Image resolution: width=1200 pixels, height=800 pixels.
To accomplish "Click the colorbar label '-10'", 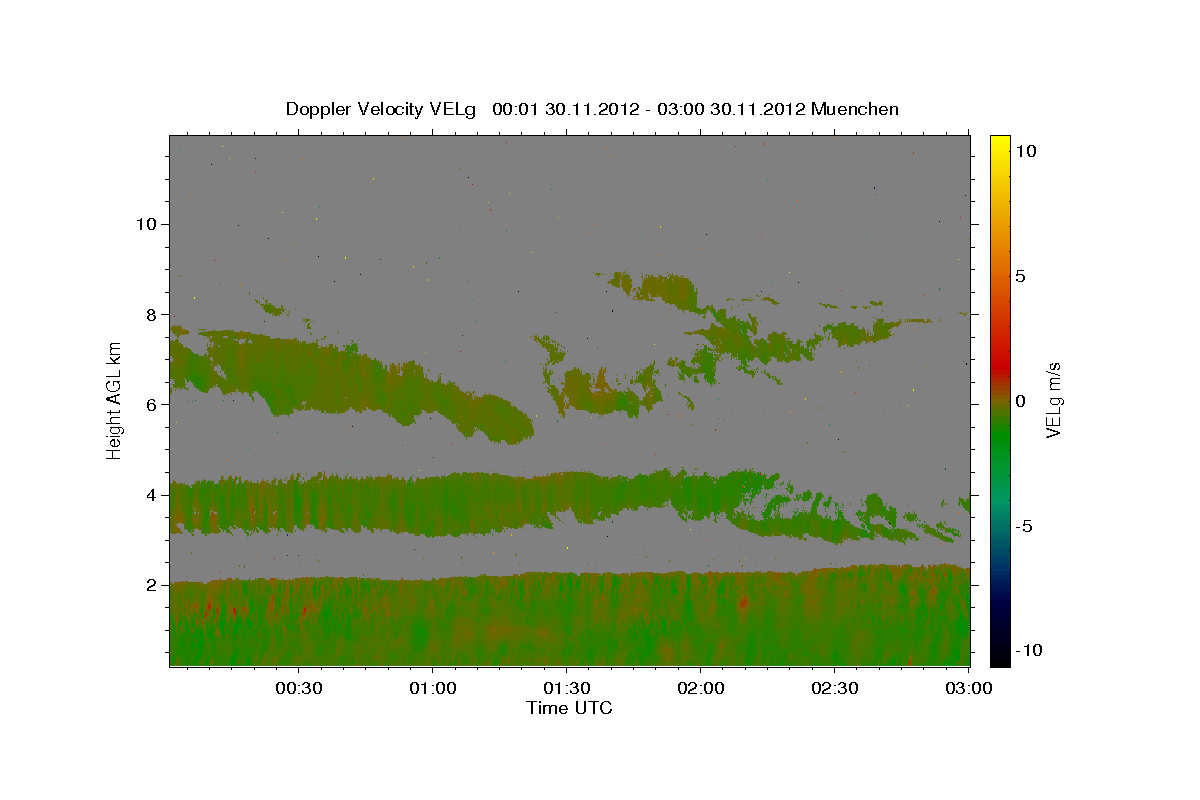I will (1028, 650).
